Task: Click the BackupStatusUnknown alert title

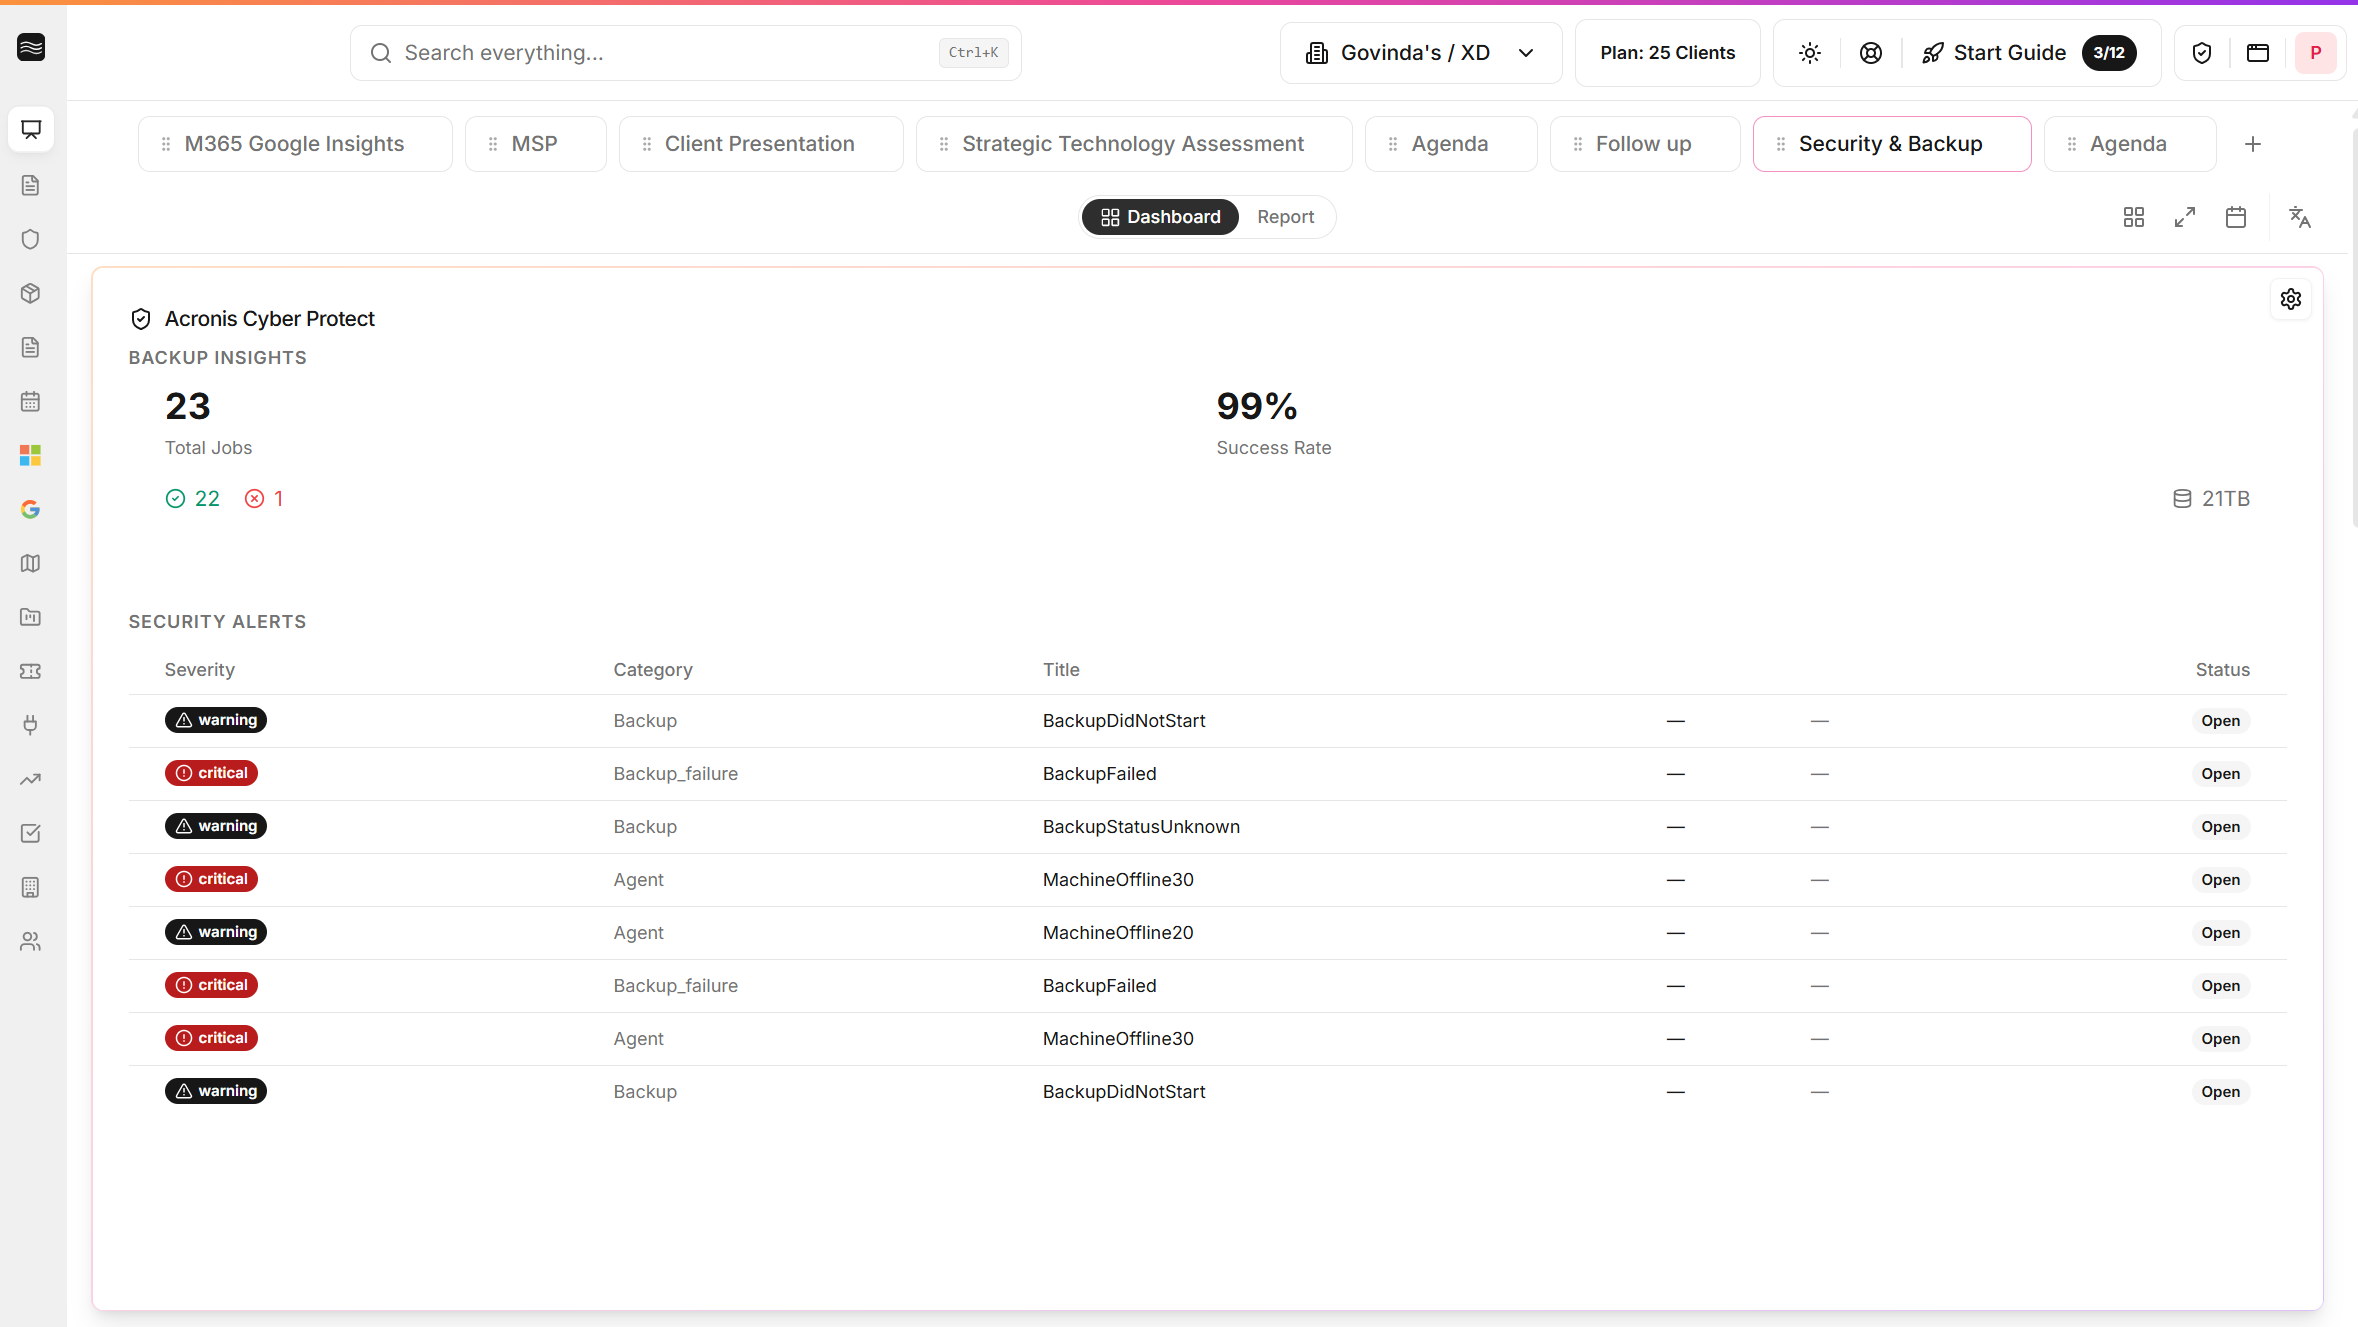Action: (x=1141, y=827)
